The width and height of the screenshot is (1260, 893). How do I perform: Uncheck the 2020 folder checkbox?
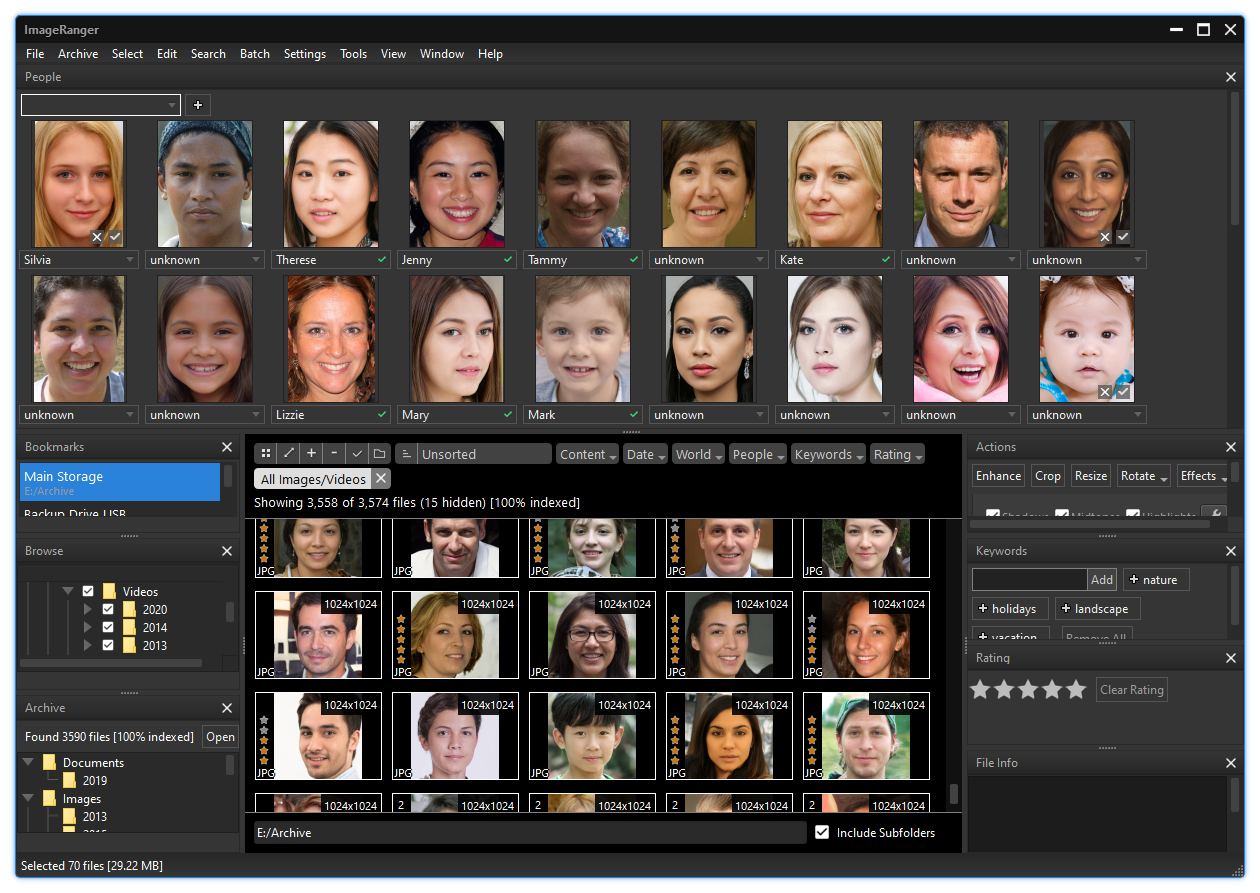(x=109, y=609)
